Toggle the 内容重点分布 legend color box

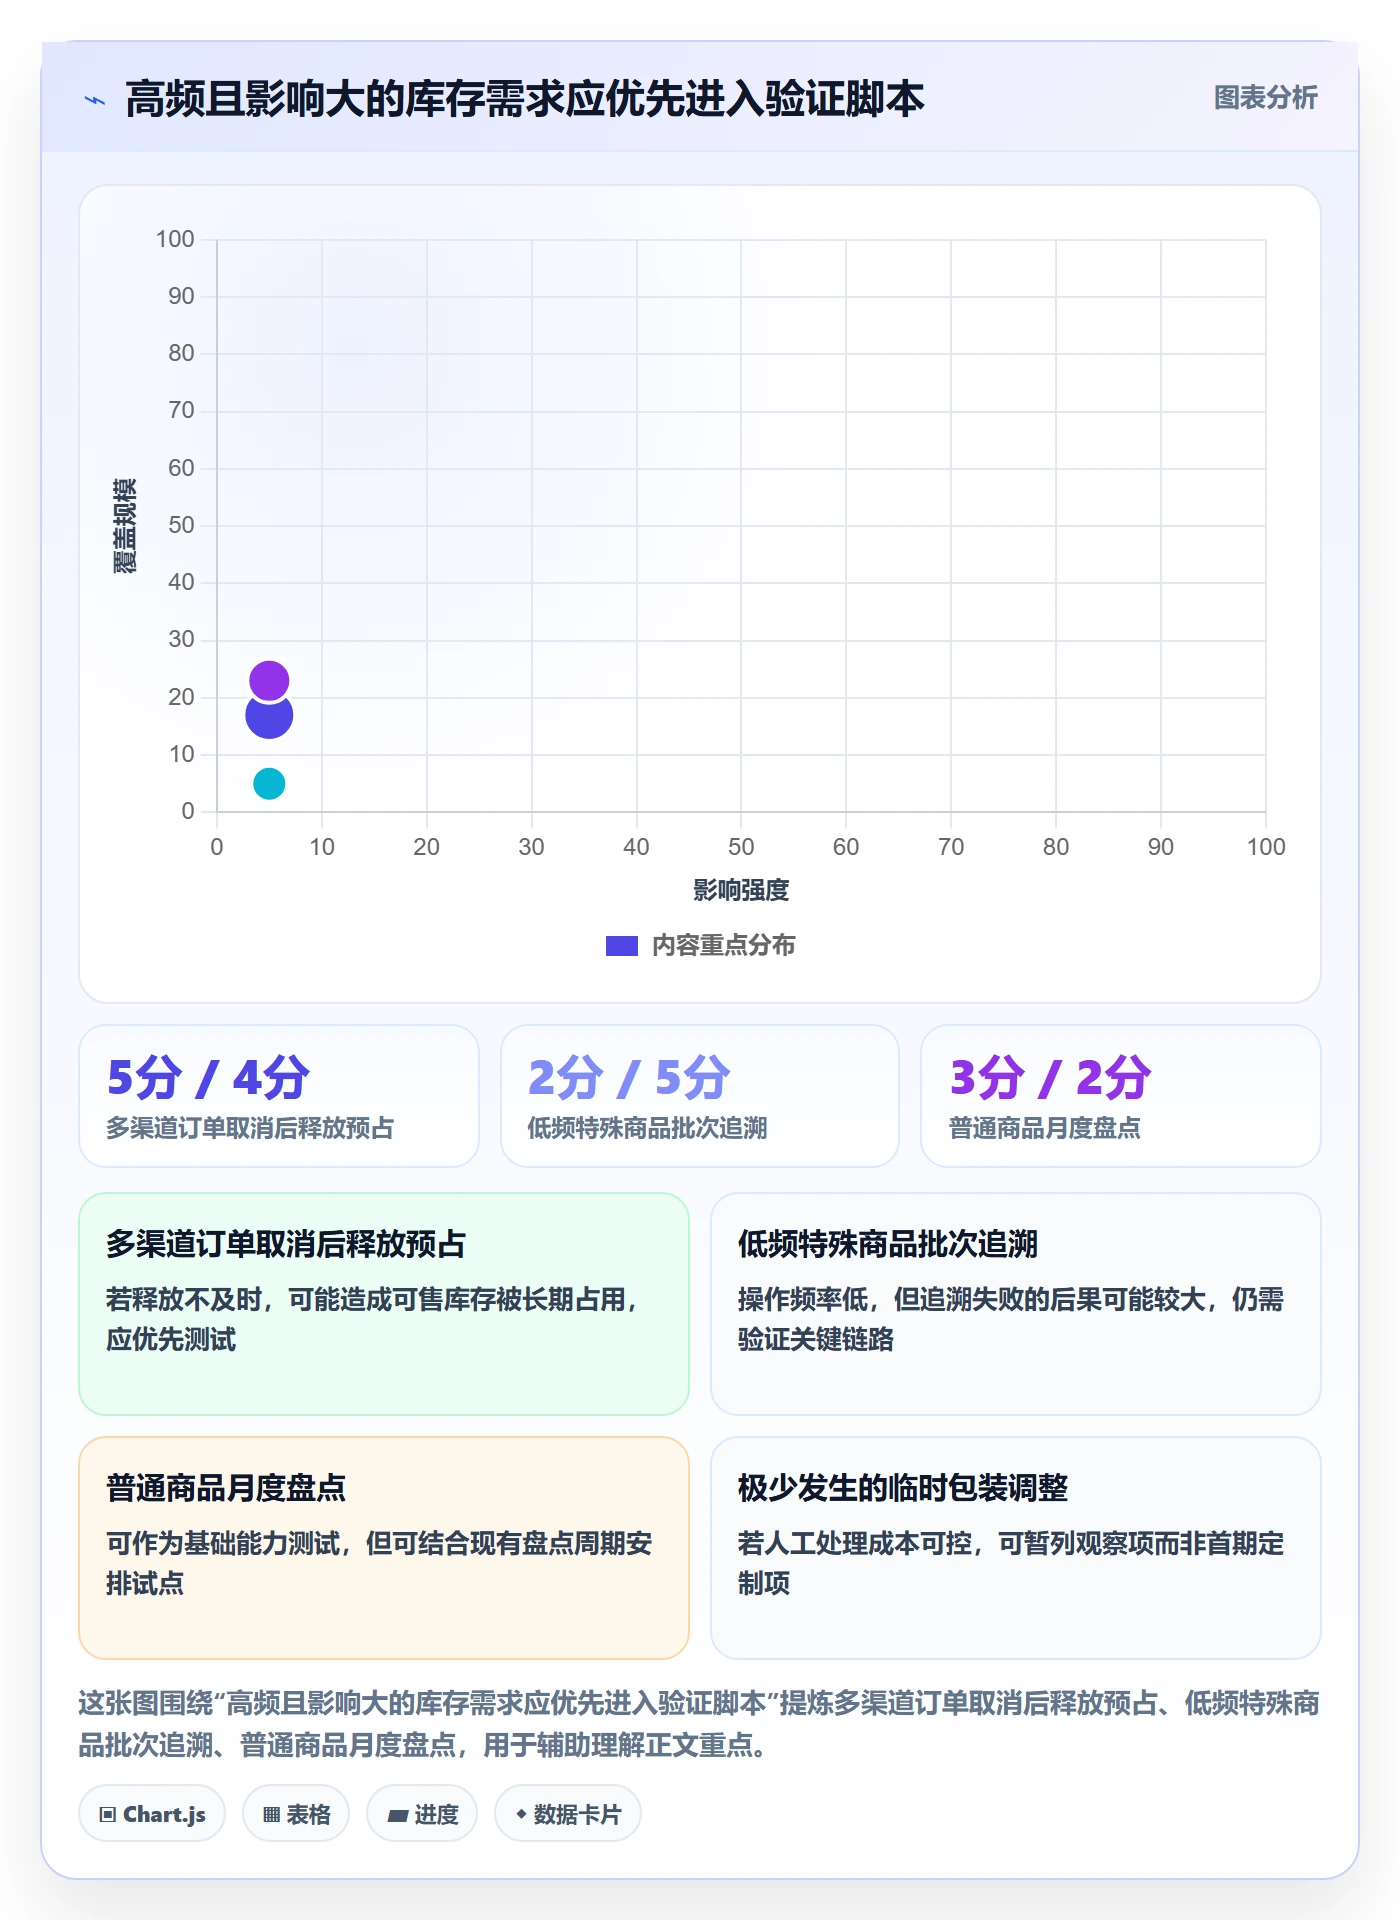point(622,946)
